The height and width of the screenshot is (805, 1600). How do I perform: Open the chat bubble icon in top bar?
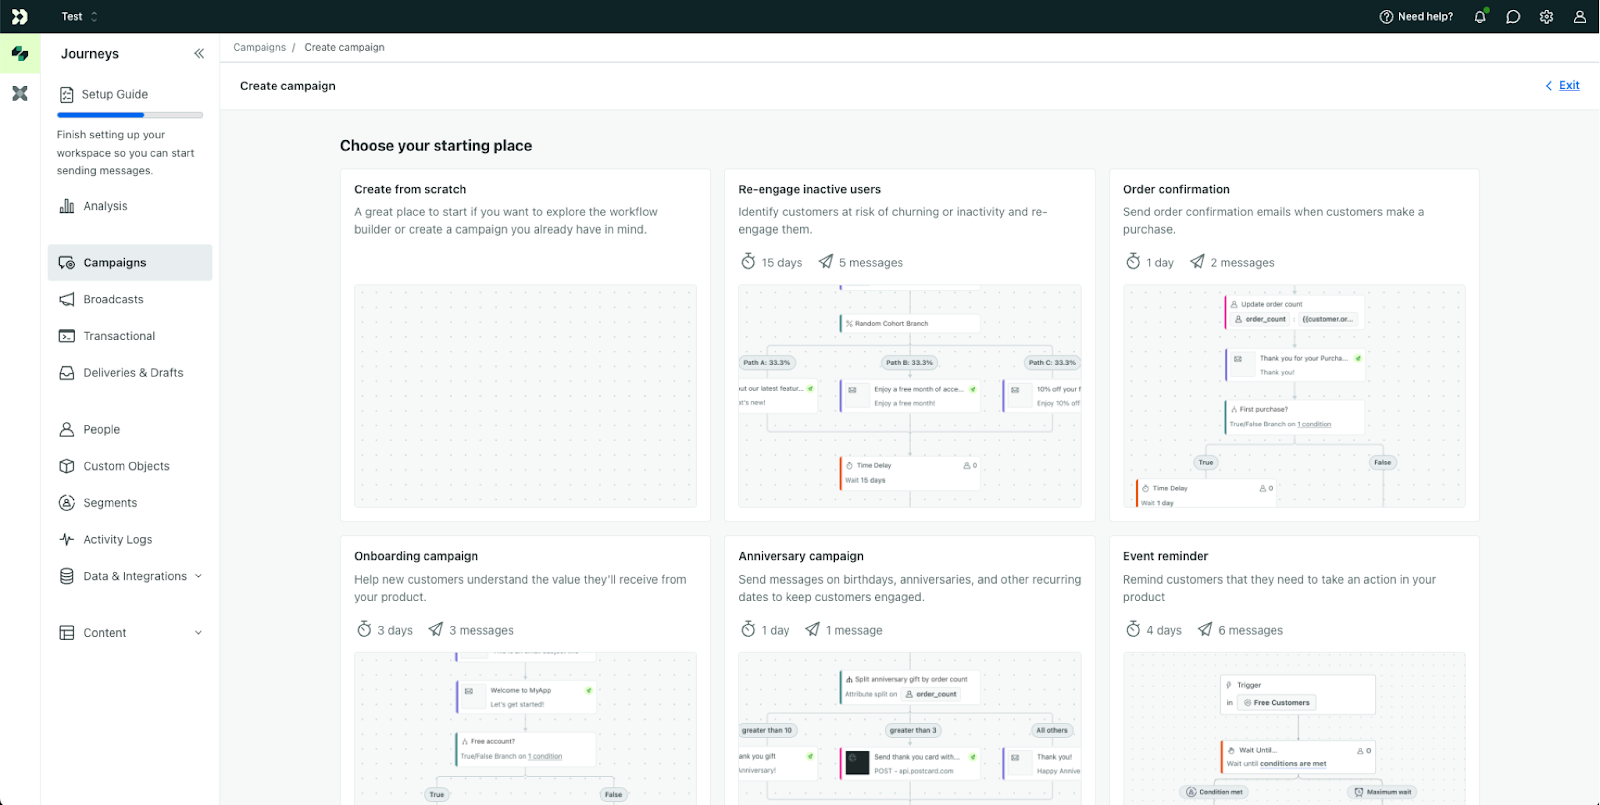1513,17
